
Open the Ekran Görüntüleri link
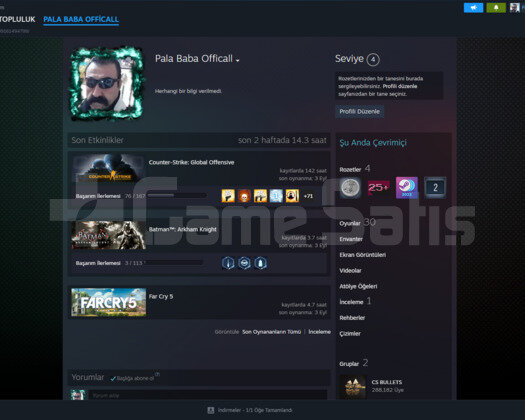363,255
